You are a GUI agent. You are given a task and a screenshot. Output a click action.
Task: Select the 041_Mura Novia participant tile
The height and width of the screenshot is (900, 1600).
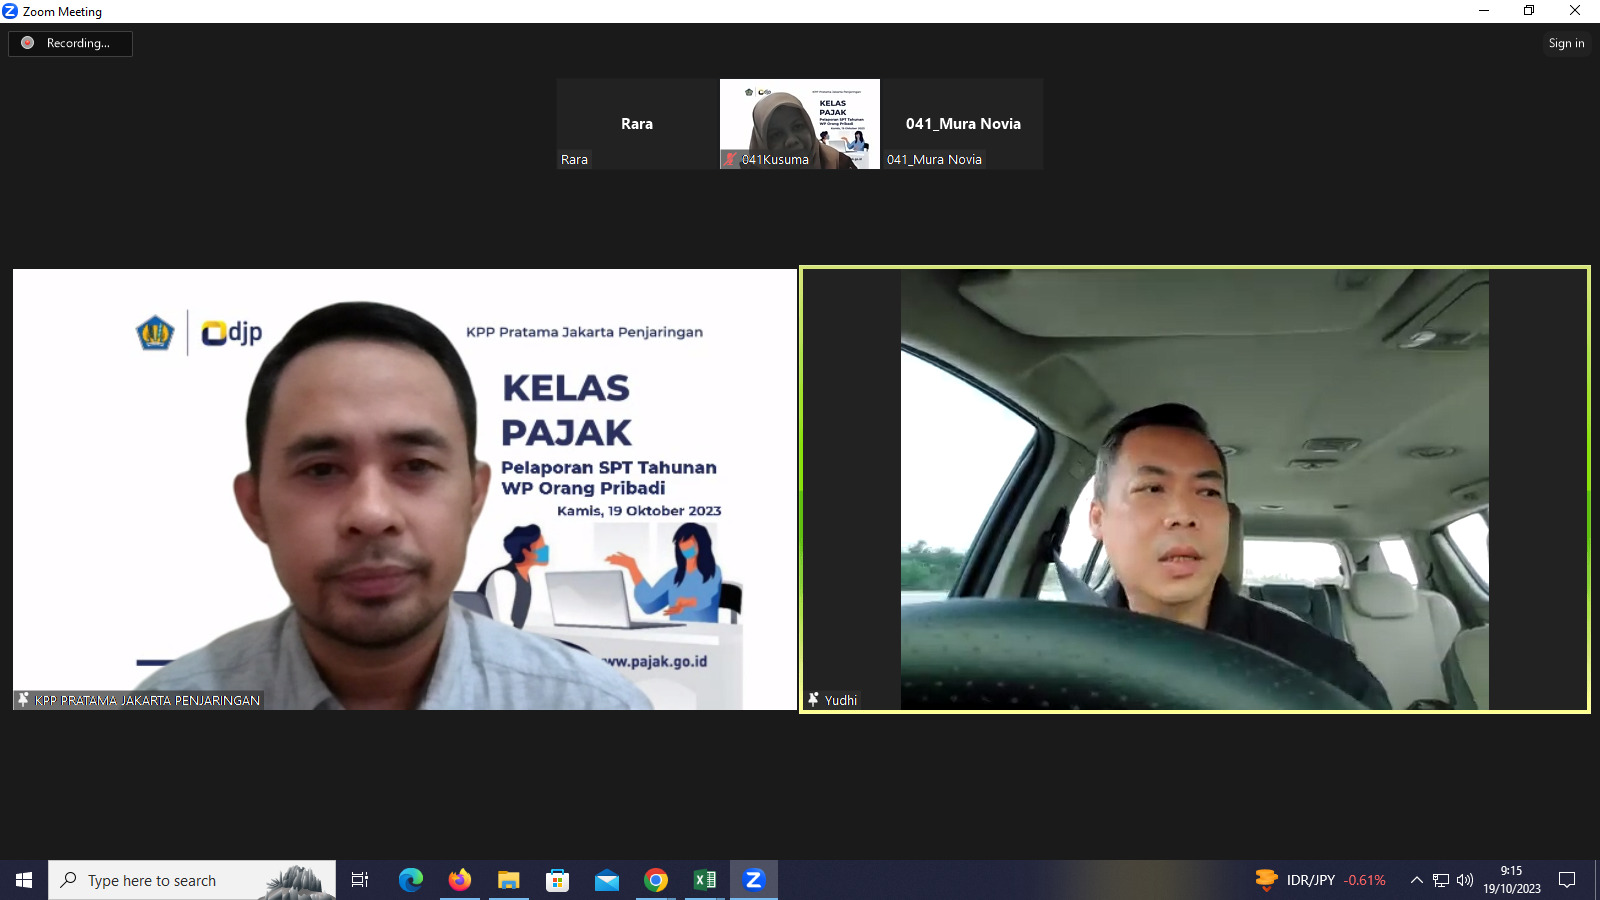(x=963, y=124)
